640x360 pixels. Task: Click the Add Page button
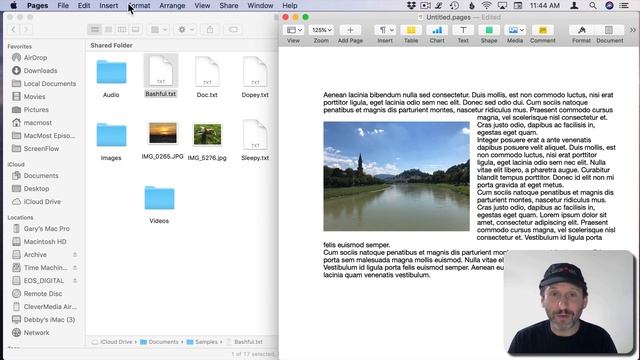point(350,30)
